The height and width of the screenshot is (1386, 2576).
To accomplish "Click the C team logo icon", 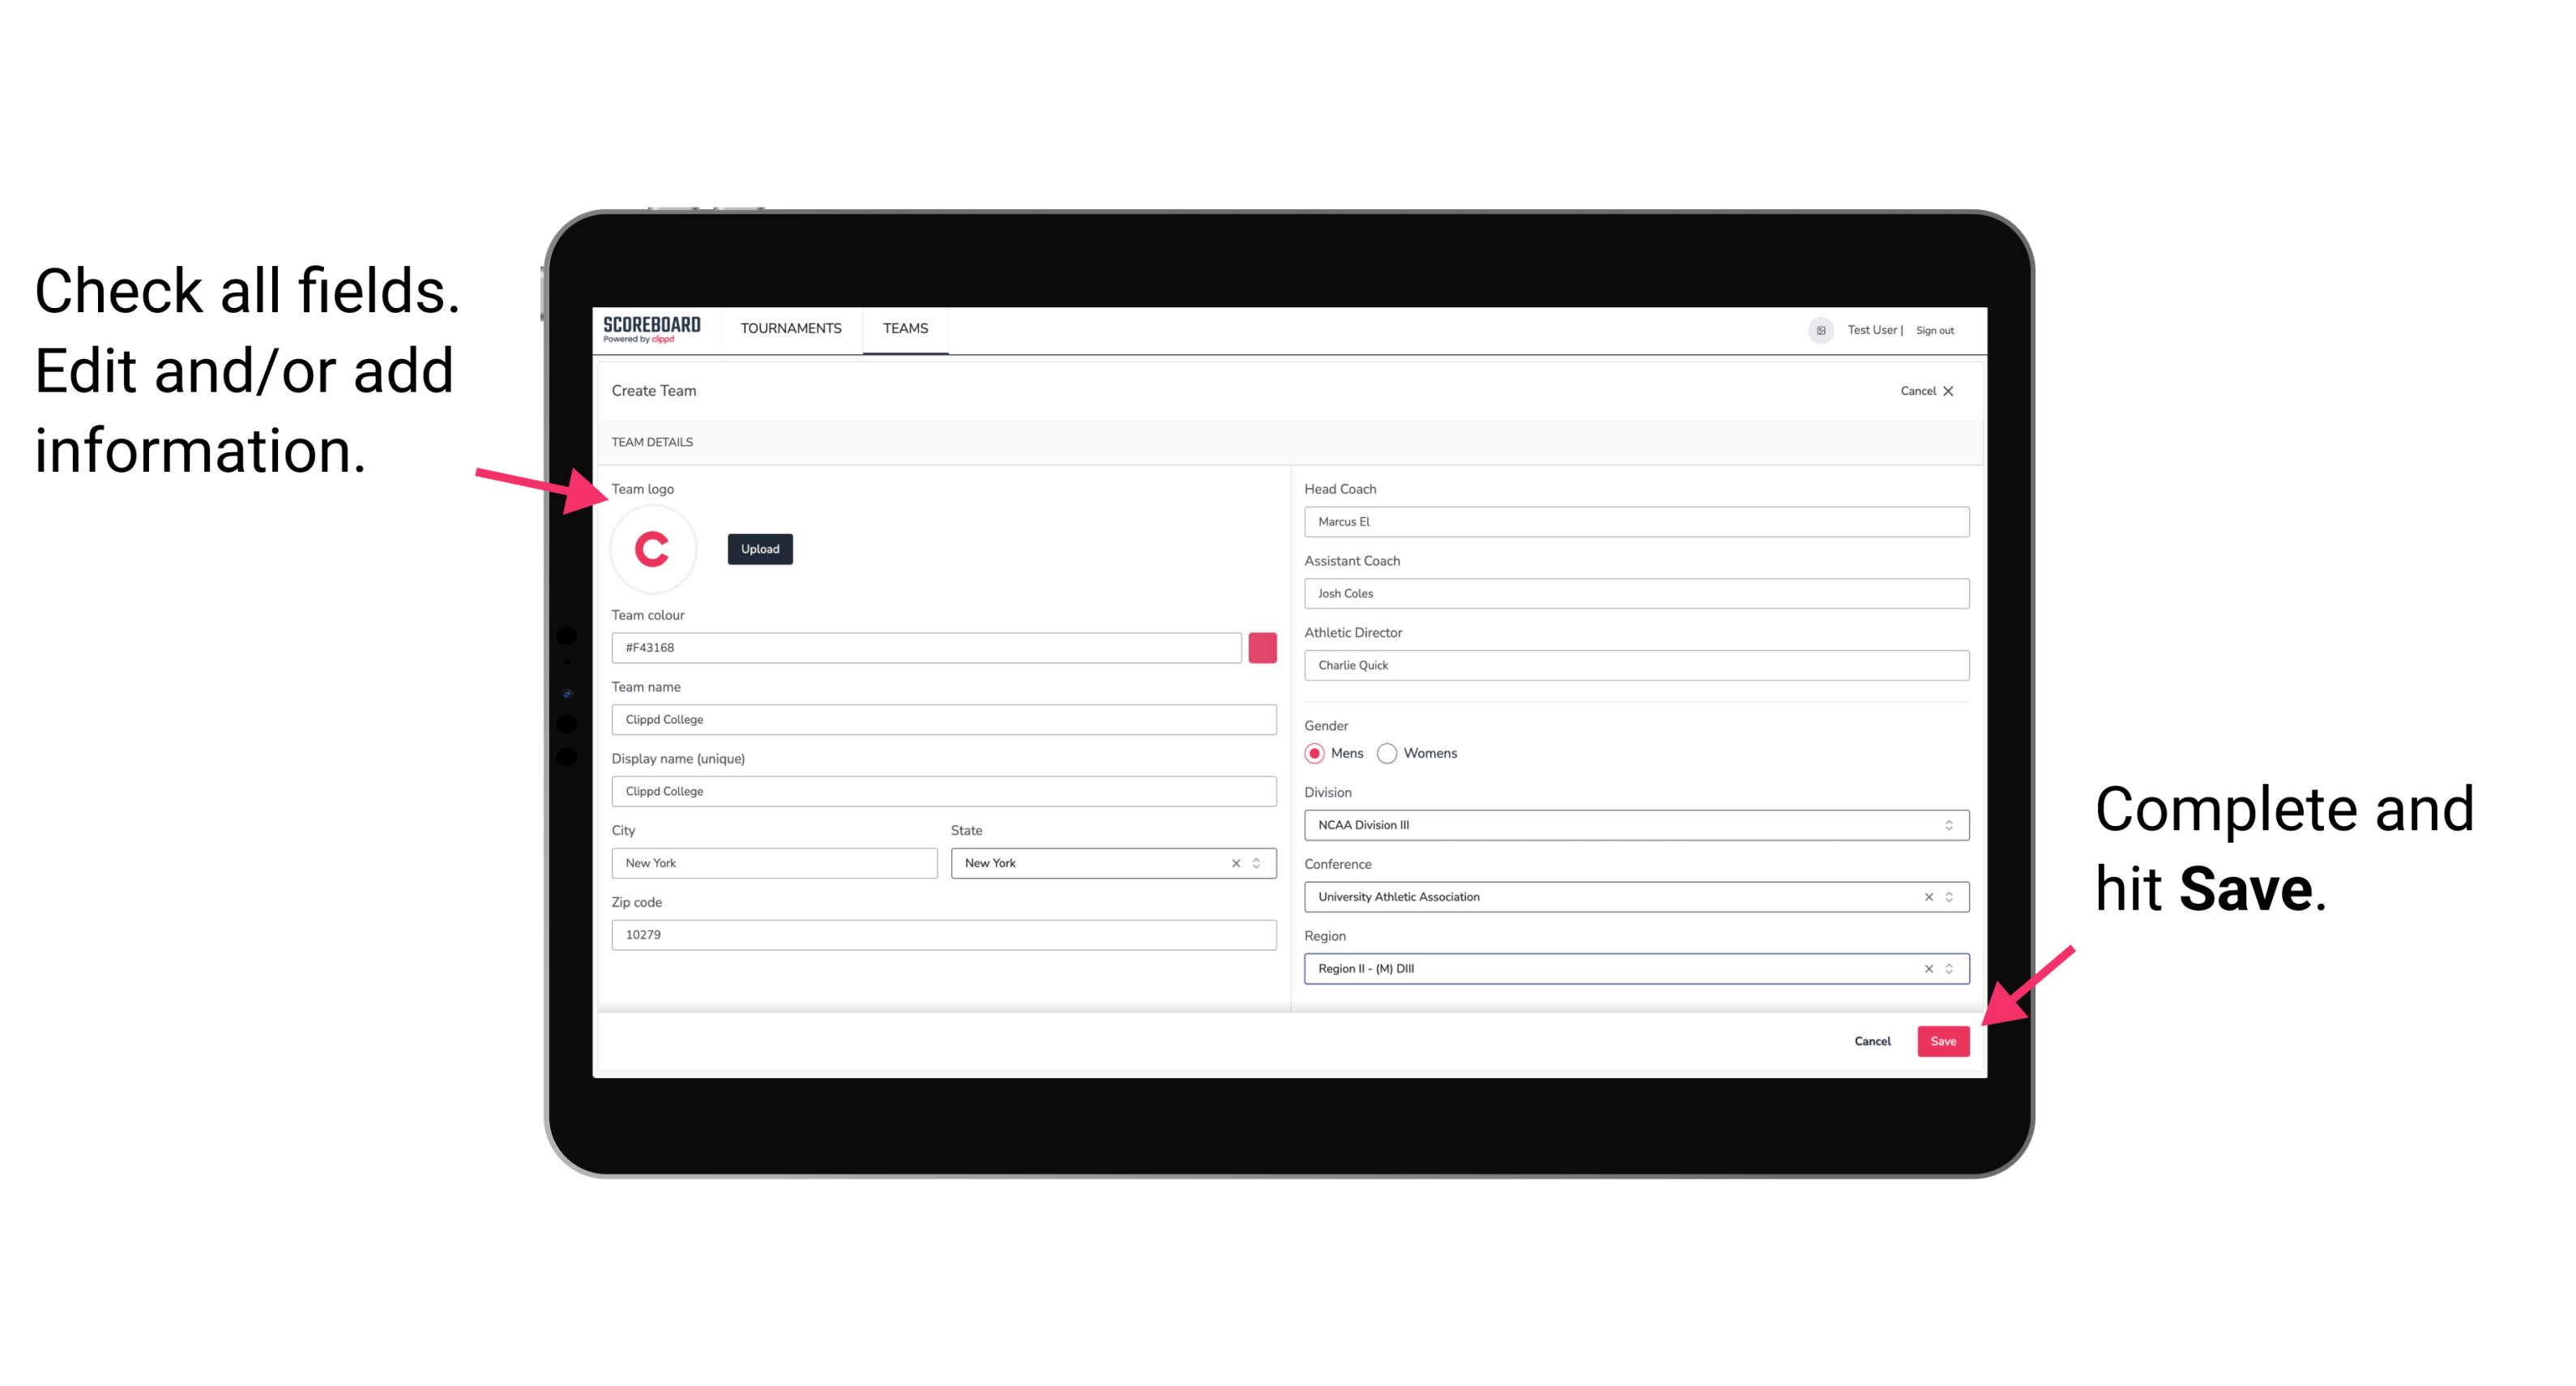I will click(653, 548).
